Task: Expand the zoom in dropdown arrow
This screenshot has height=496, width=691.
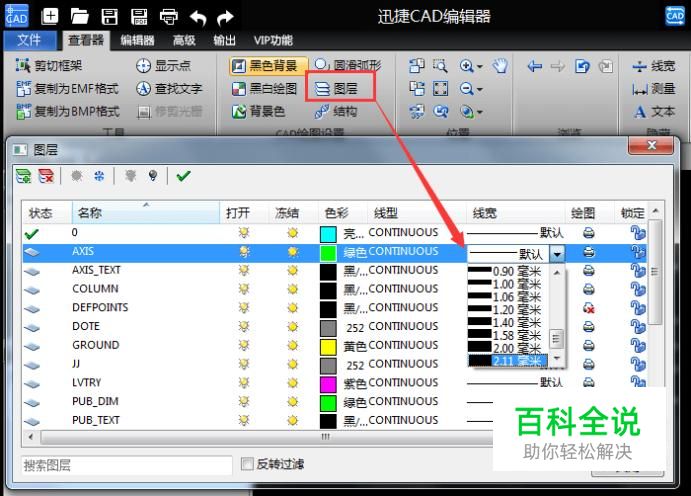Action: (x=480, y=67)
